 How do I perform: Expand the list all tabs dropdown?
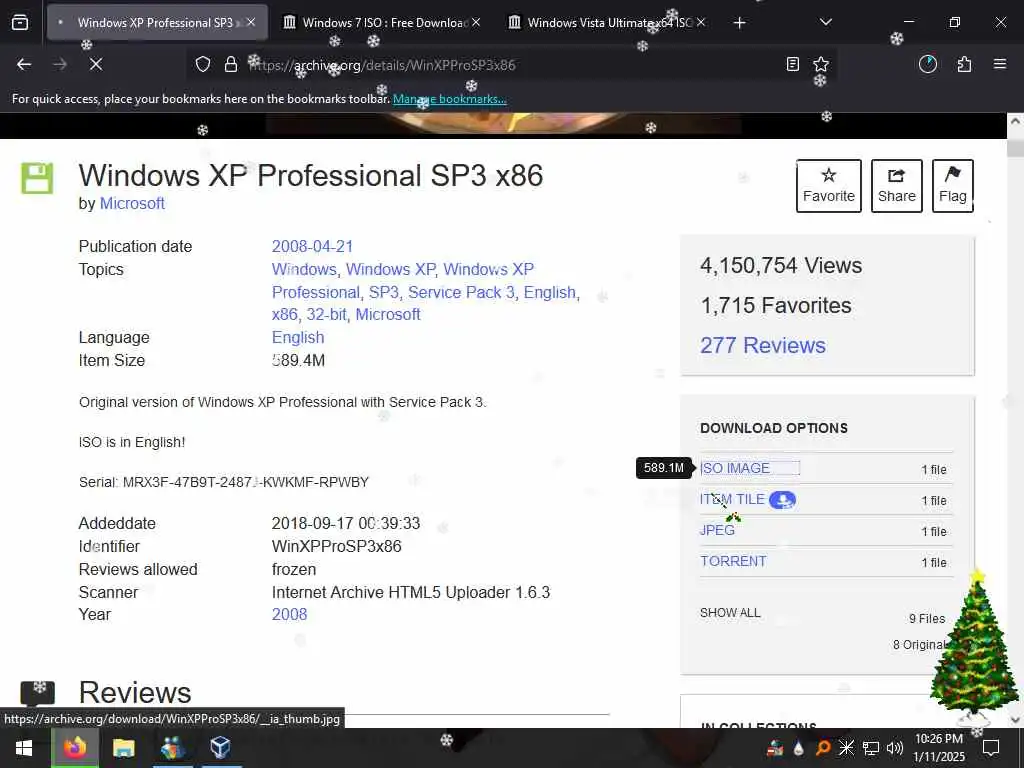(x=825, y=22)
